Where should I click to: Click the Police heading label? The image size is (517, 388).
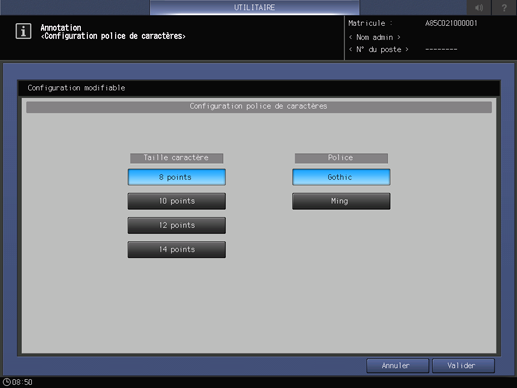pyautogui.click(x=341, y=158)
